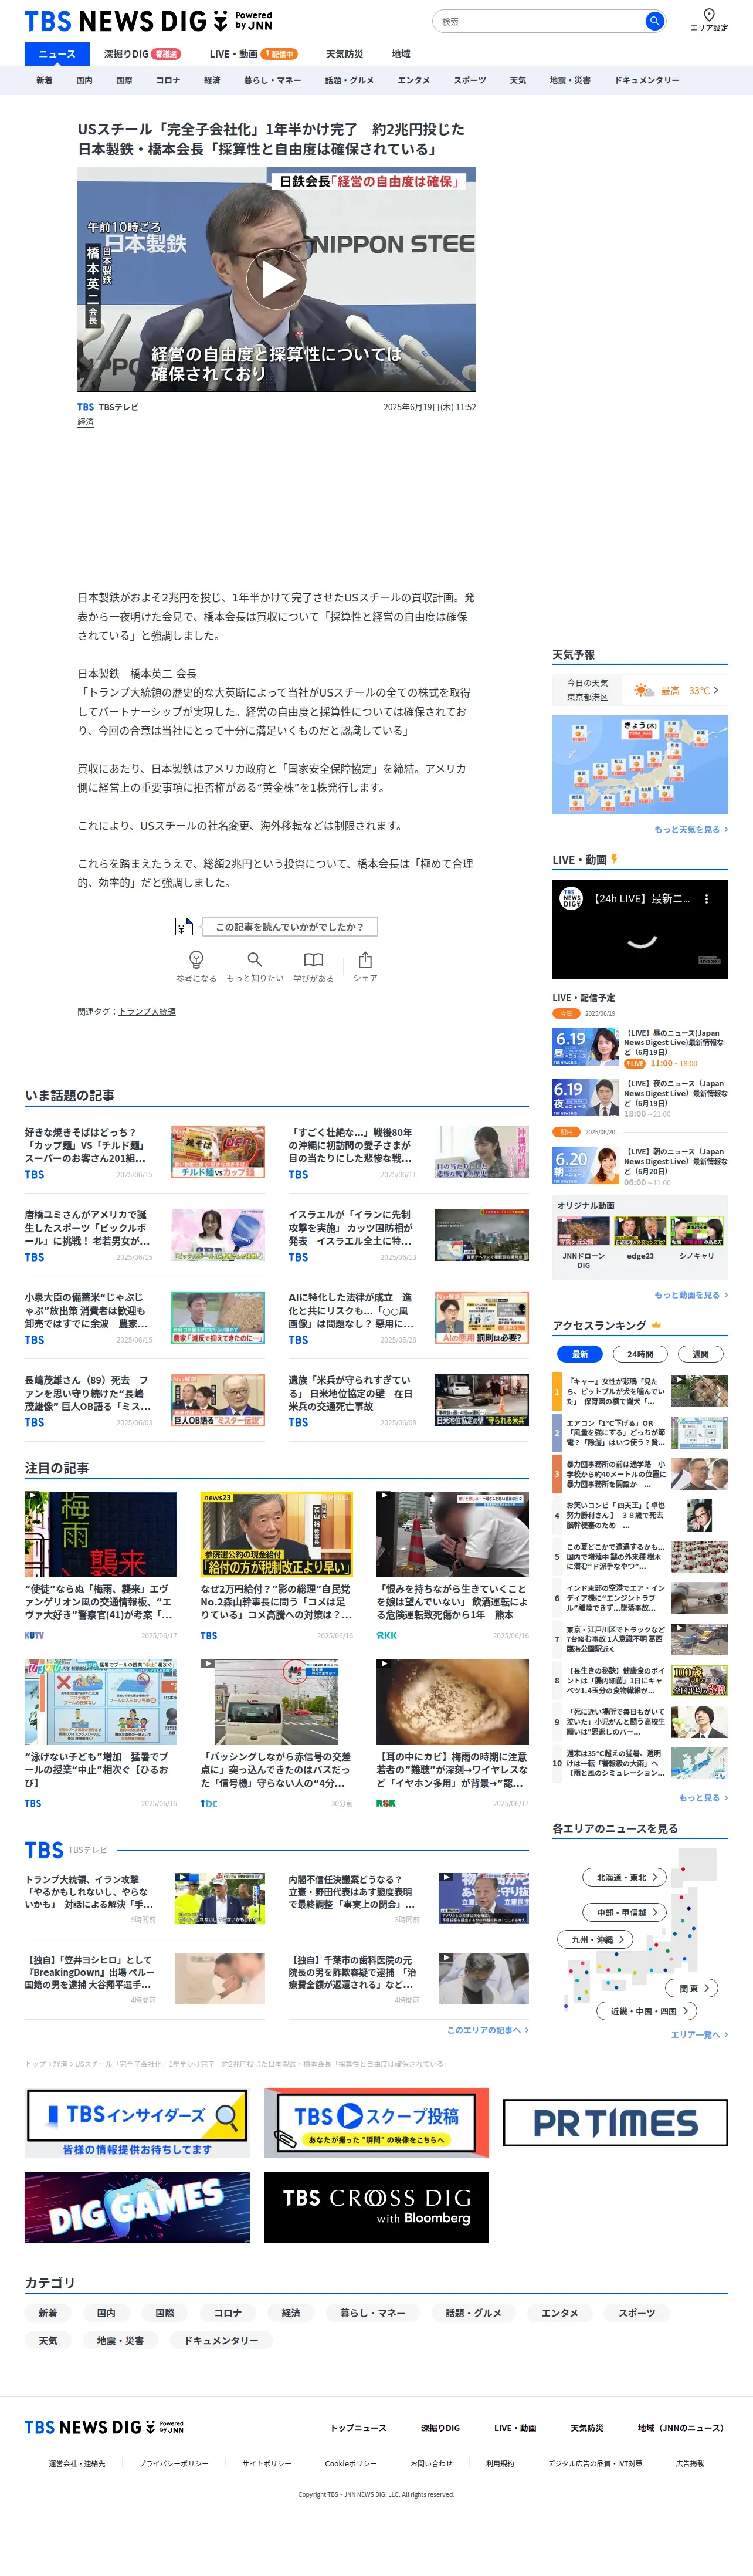Open the 国際 category in subnav
The height and width of the screenshot is (2576, 753).
[x=124, y=80]
